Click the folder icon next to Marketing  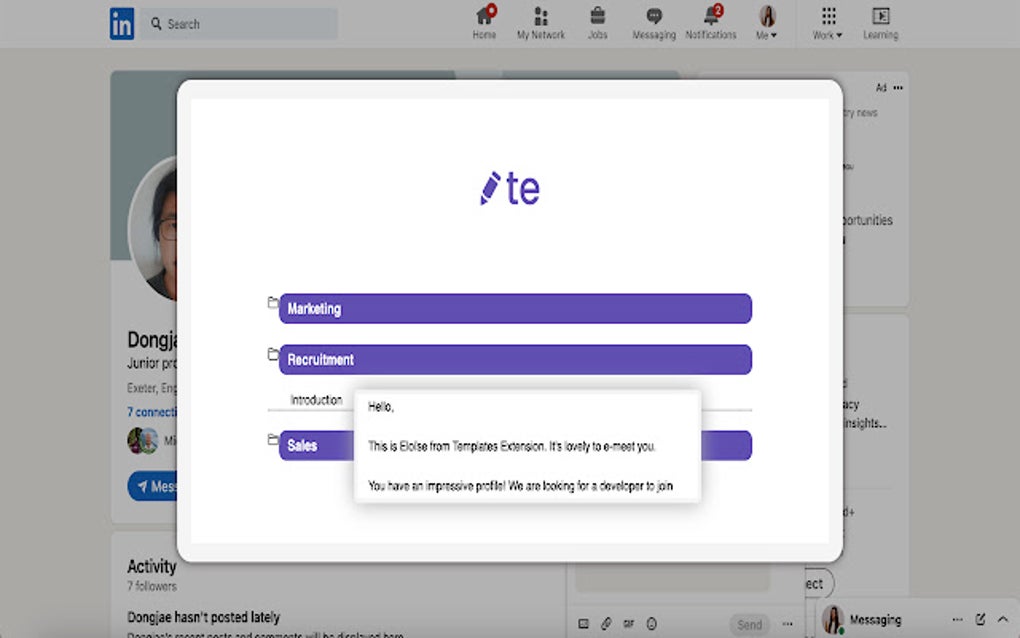click(271, 304)
